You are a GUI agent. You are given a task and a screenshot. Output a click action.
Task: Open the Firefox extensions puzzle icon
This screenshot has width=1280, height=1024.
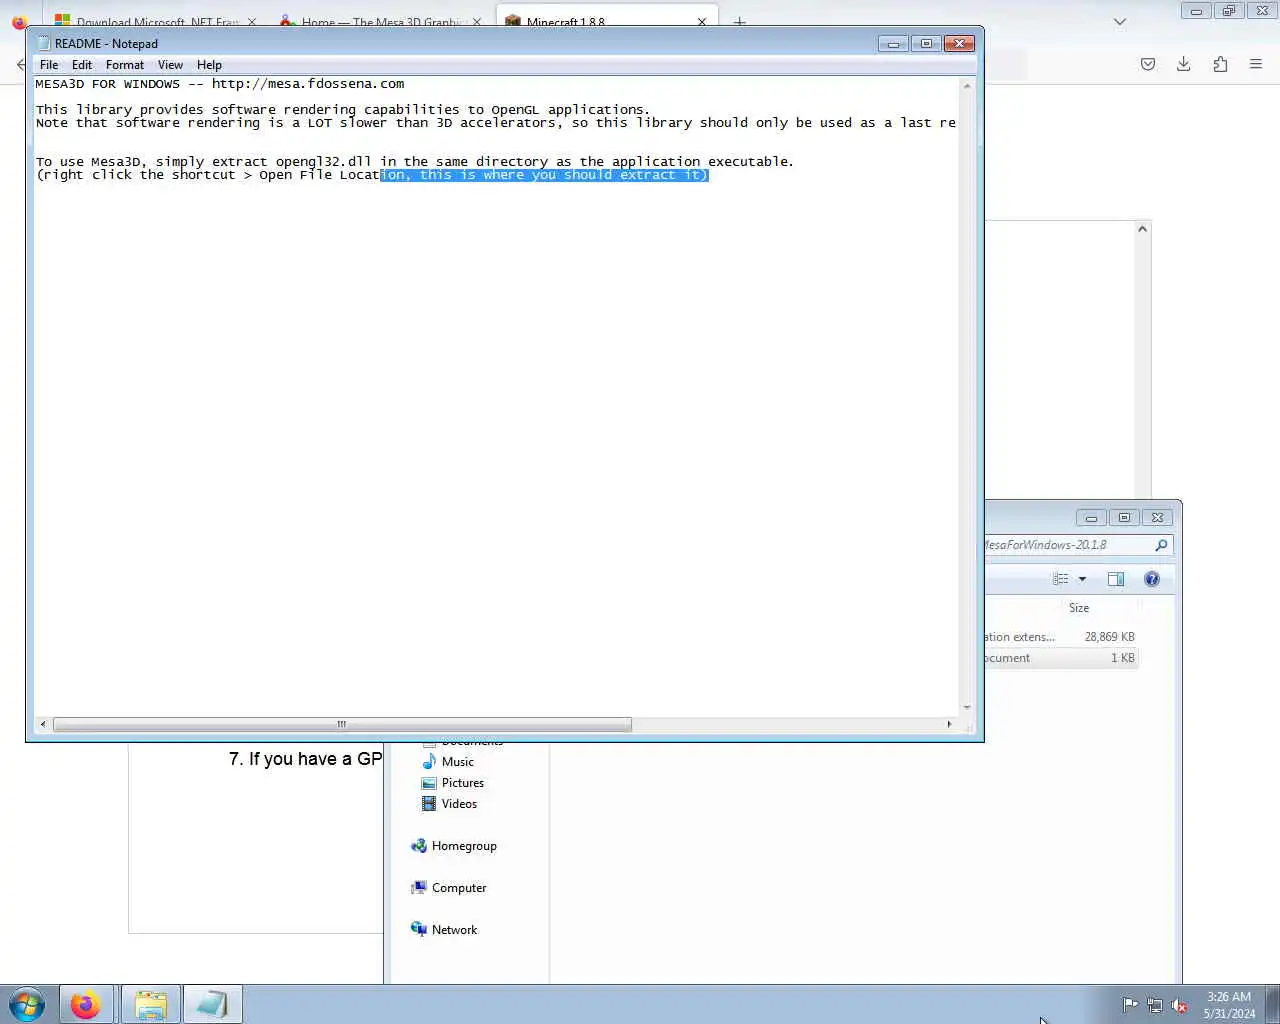tap(1220, 64)
